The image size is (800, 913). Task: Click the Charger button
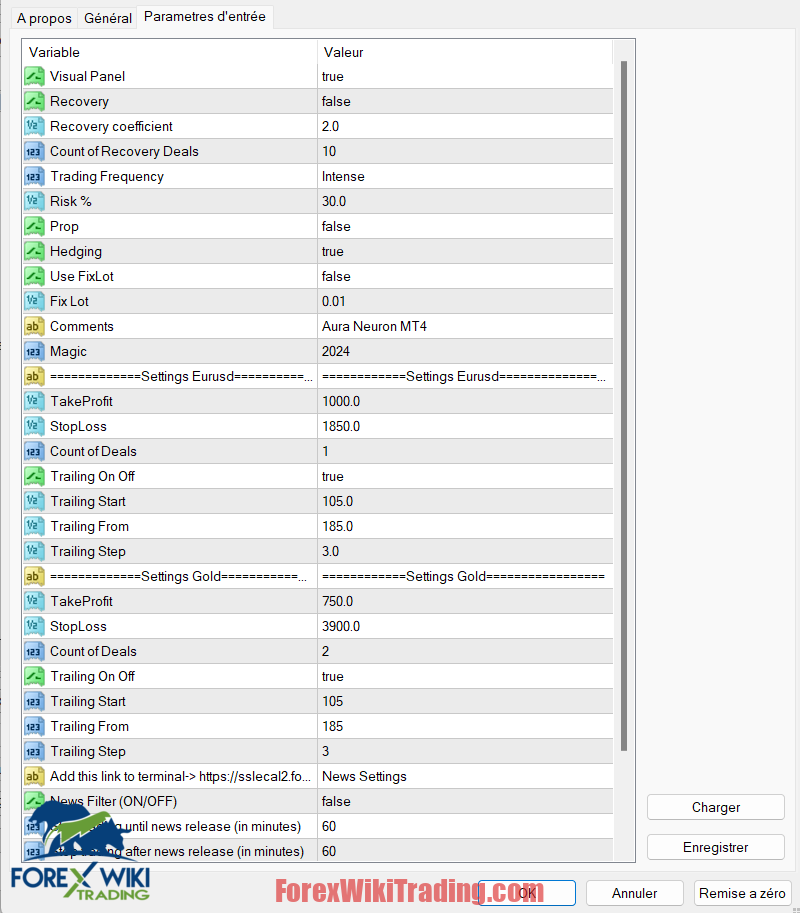pos(715,807)
